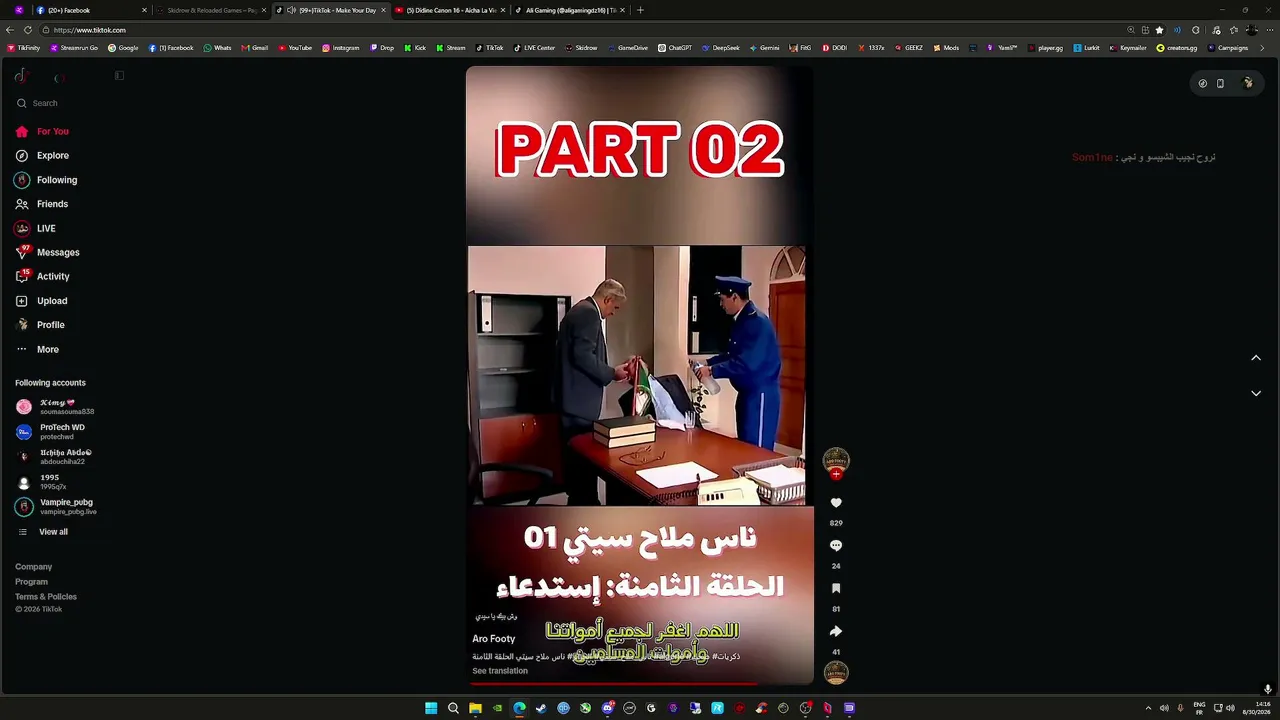Screen dimensions: 1280x720
Task: Switch ENG FR input language
Action: coord(1199,708)
